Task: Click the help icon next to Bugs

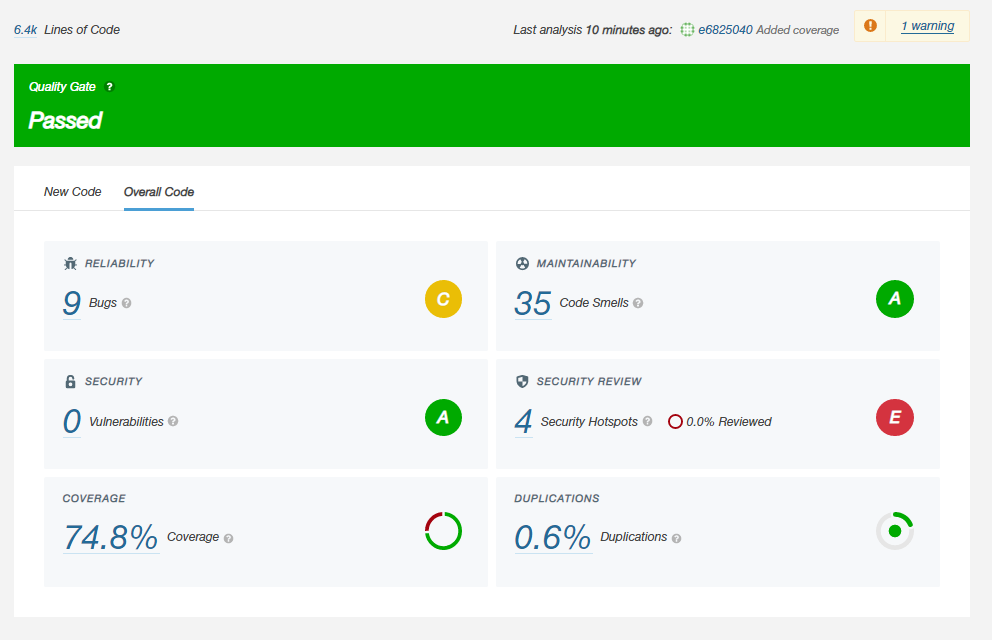Action: tap(127, 303)
